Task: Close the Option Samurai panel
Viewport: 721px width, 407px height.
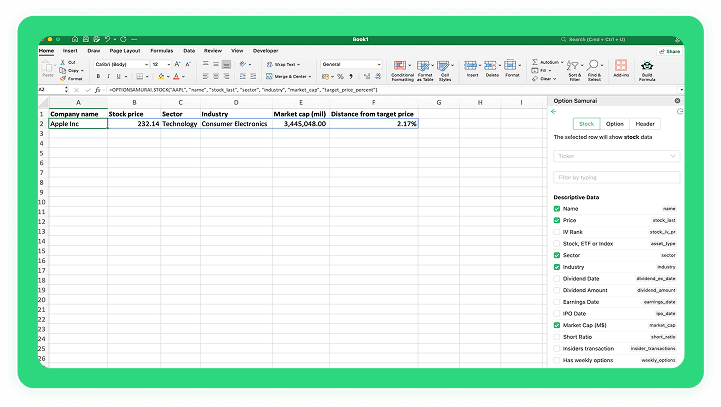Action: pyautogui.click(x=677, y=101)
